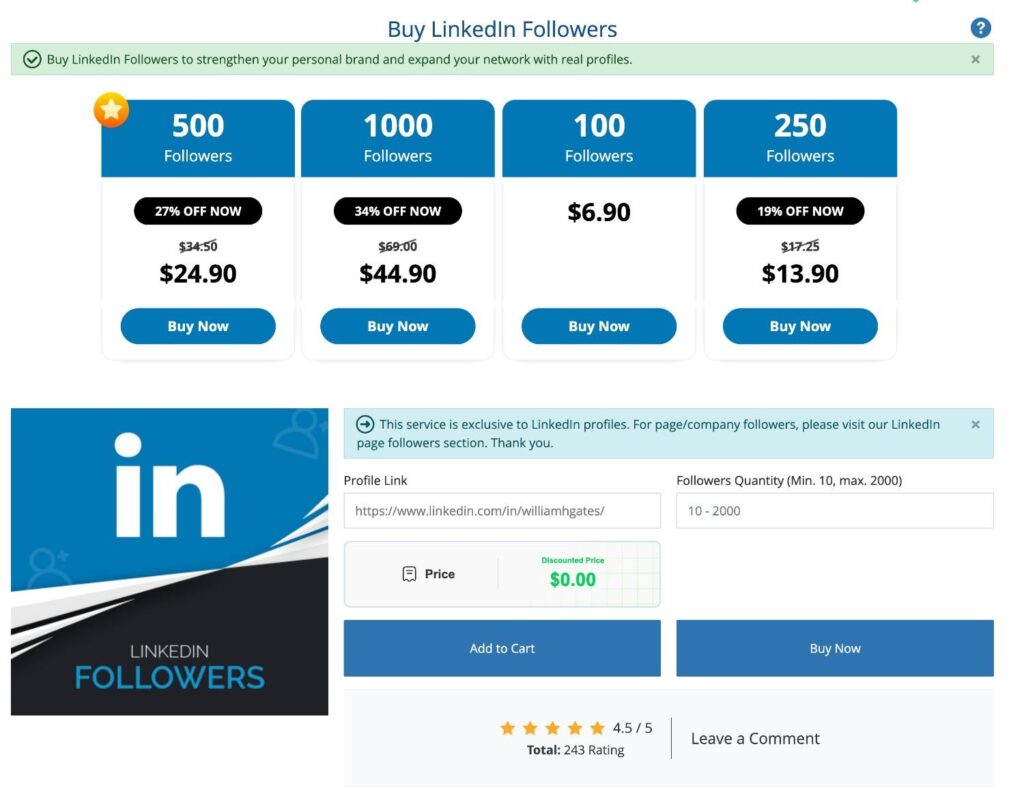Click the large Buy Now button beside Add to Cart
The height and width of the screenshot is (807, 1024).
tap(834, 648)
